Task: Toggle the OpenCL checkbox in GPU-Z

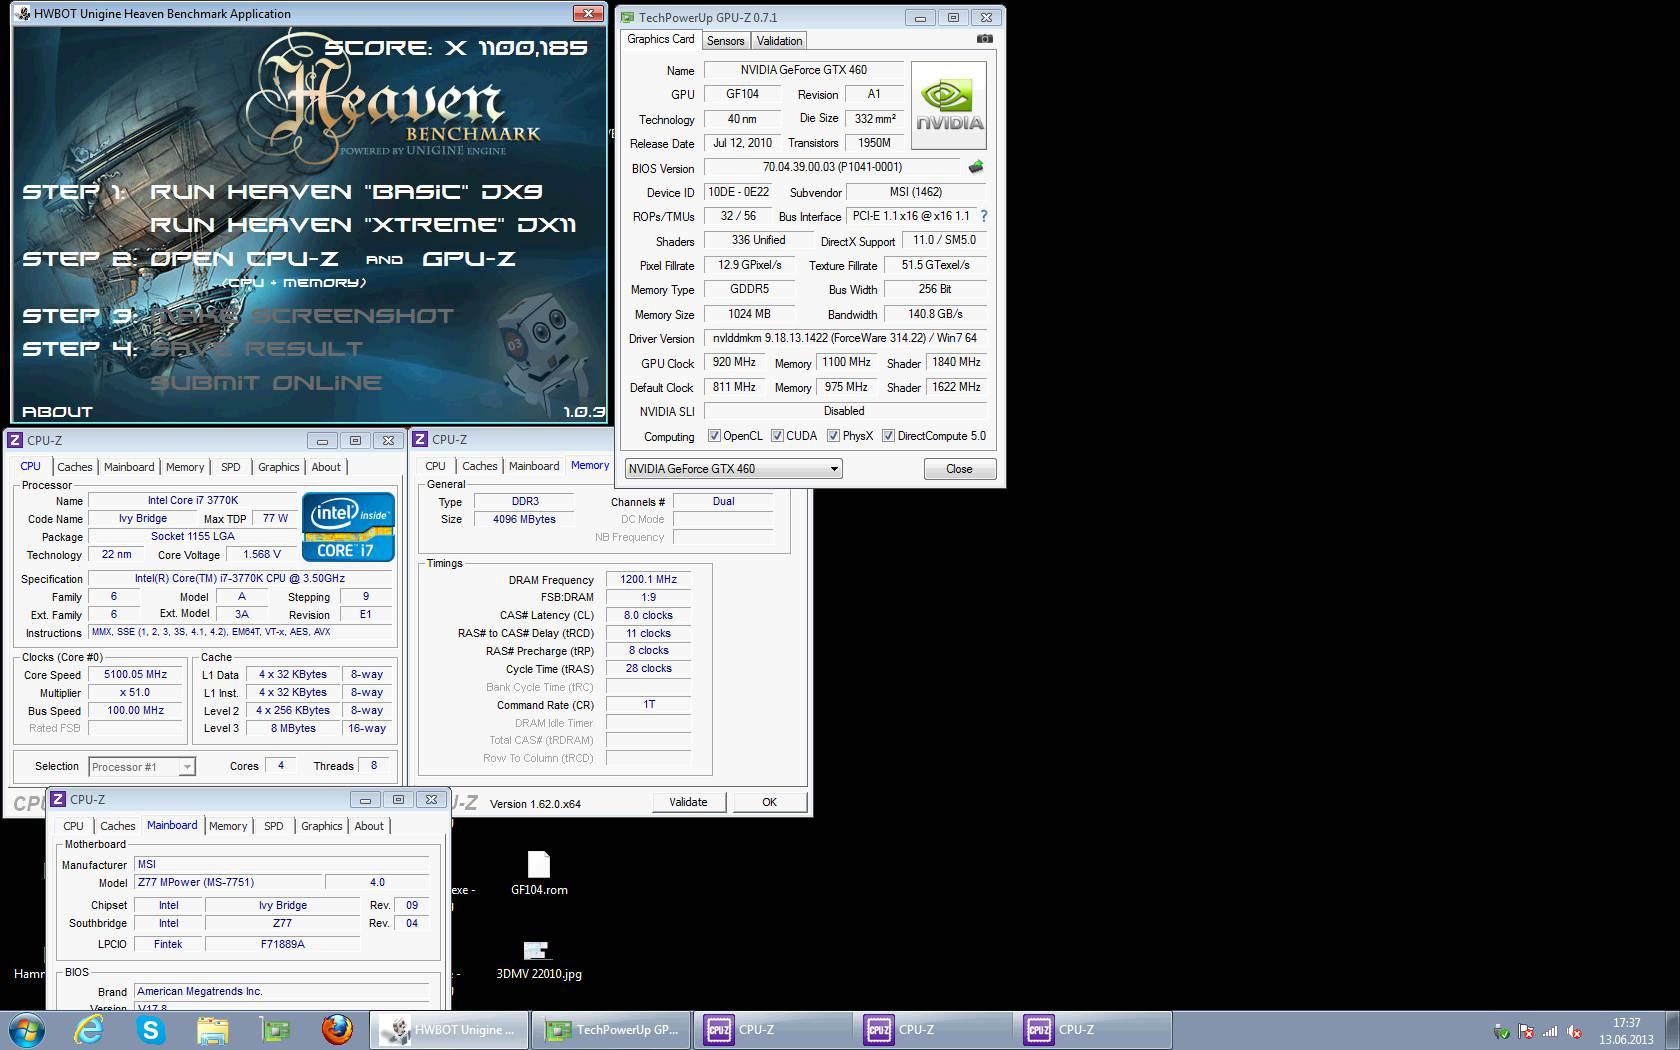Action: tap(714, 436)
